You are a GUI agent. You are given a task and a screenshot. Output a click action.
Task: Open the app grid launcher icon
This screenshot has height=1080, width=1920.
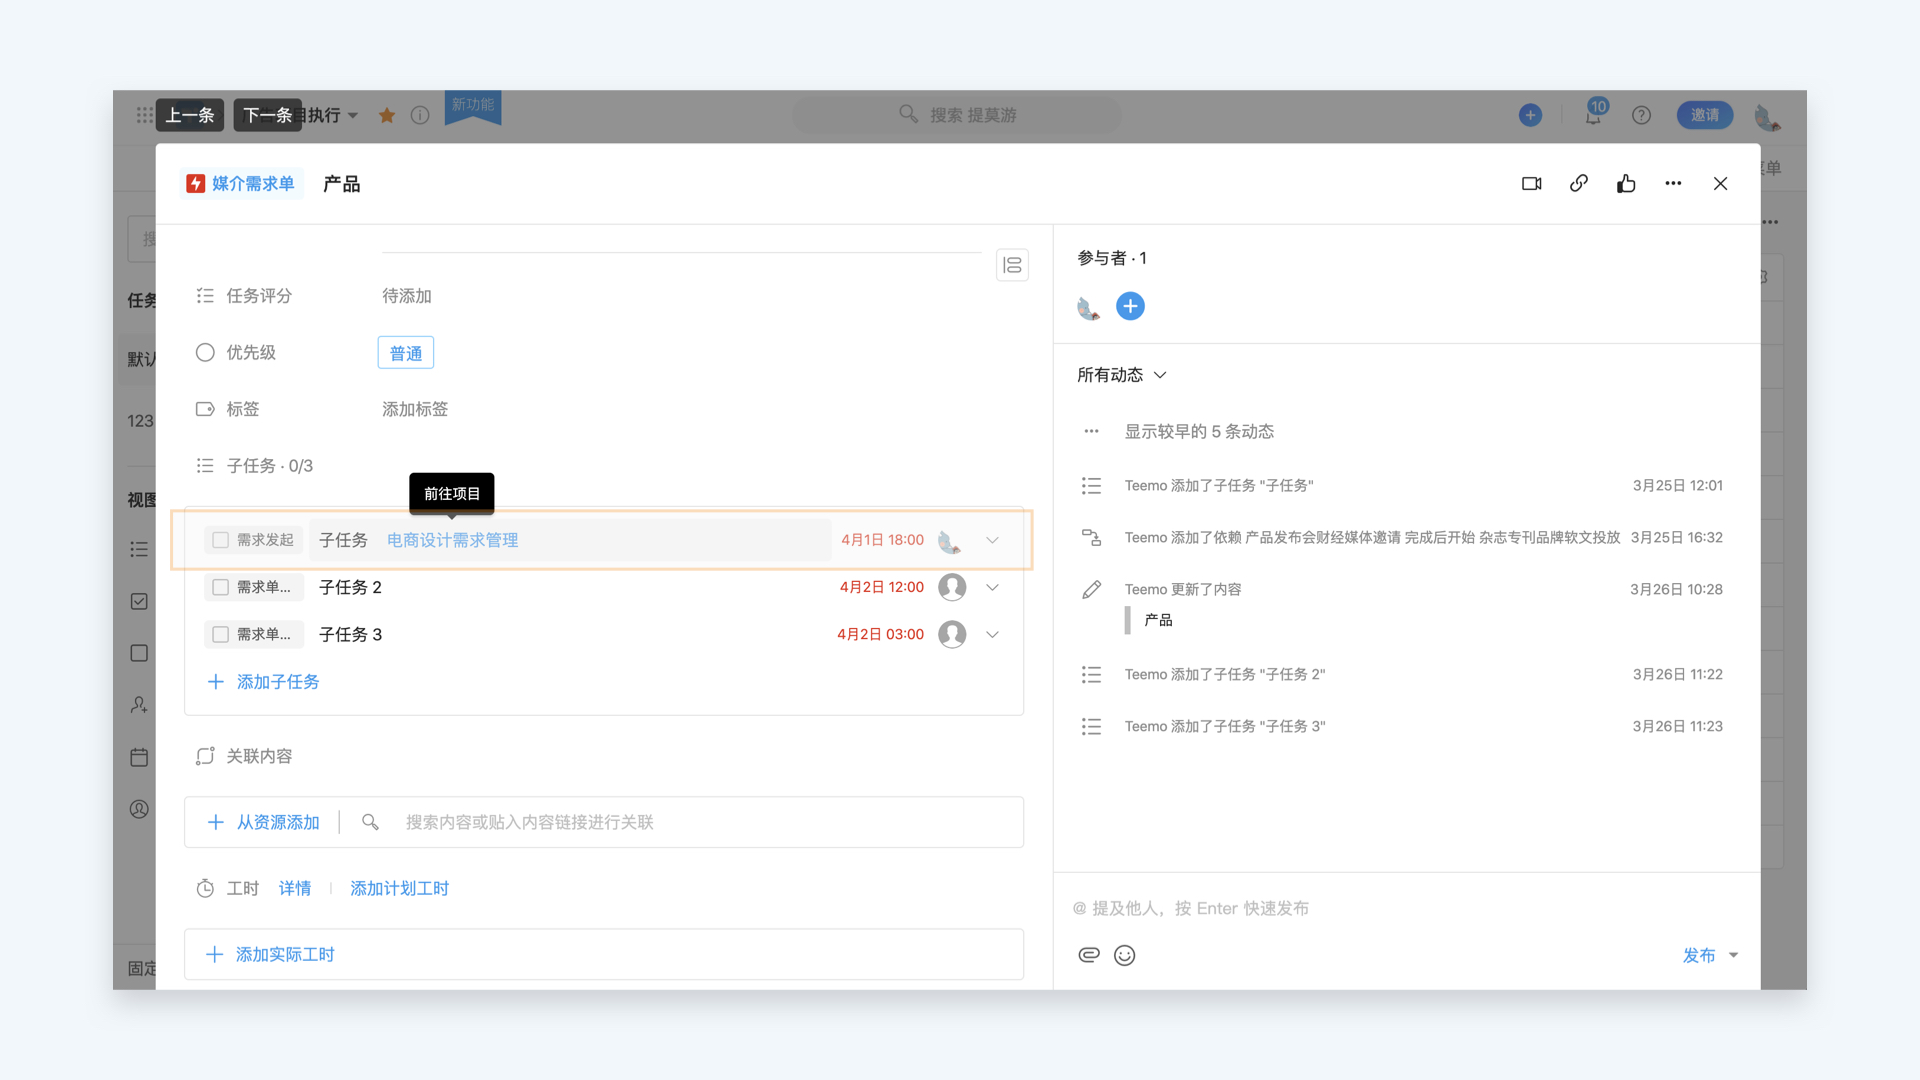point(145,115)
